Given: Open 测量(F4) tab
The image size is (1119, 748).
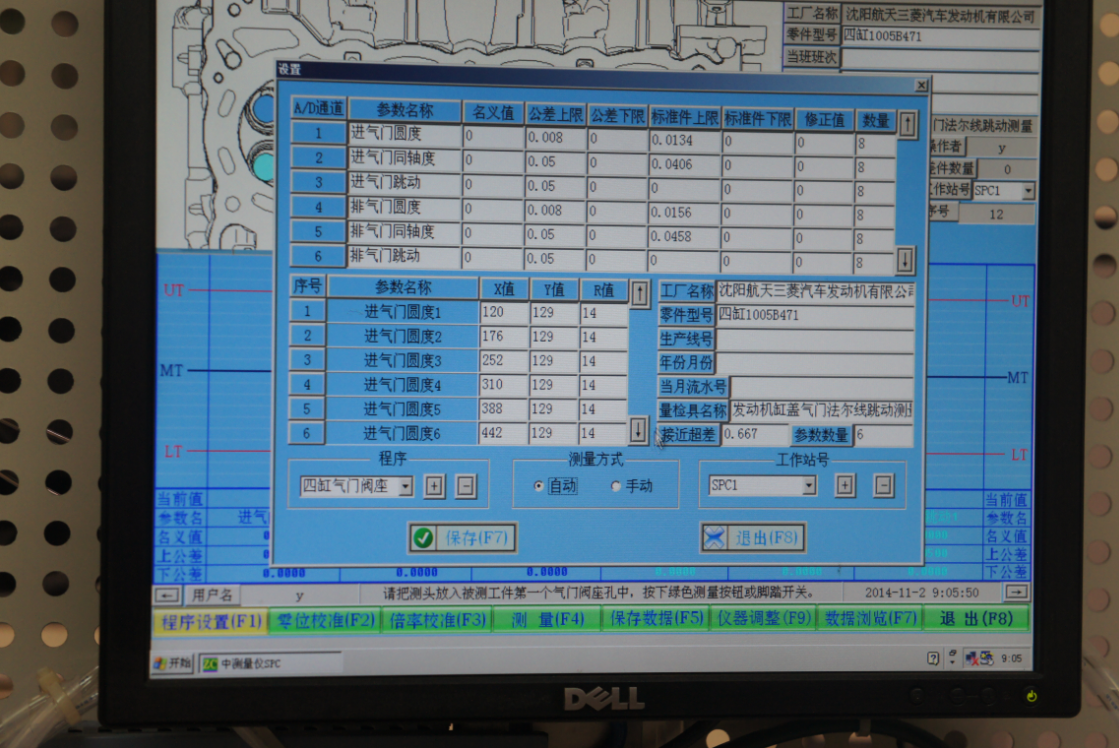Looking at the screenshot, I should click(x=547, y=619).
